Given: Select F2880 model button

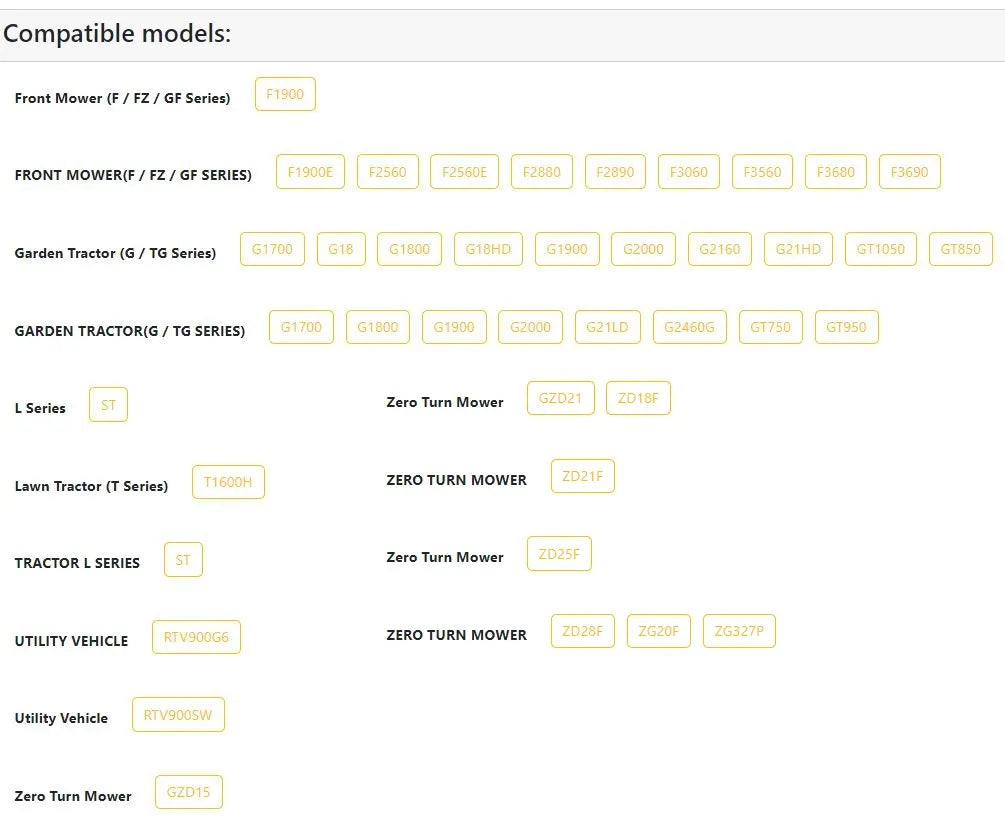Looking at the screenshot, I should tap(542, 172).
